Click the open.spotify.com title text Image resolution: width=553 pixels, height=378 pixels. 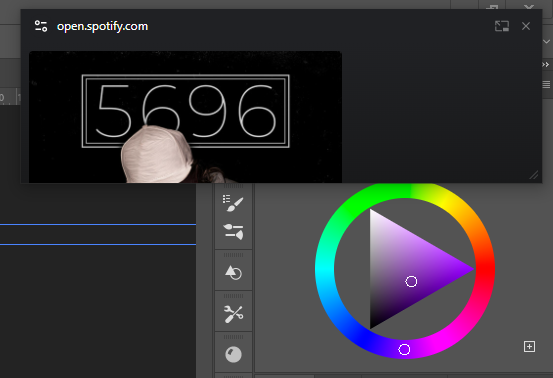tap(102, 26)
